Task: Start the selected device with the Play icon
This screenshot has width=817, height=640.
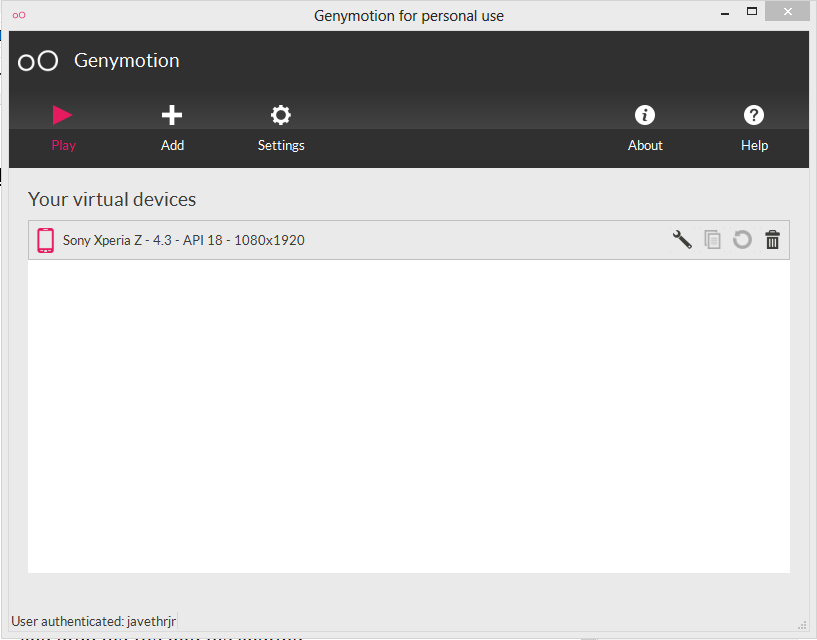Action: (x=62, y=115)
